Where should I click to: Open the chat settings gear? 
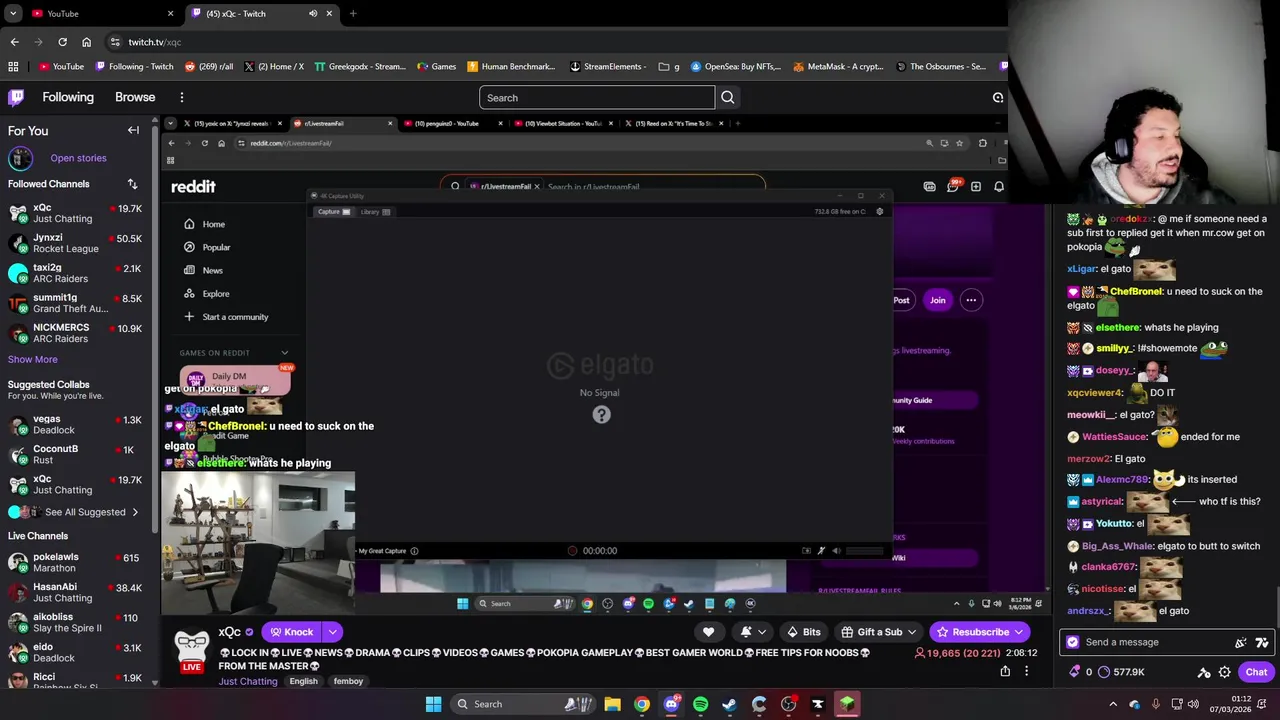[1225, 672]
